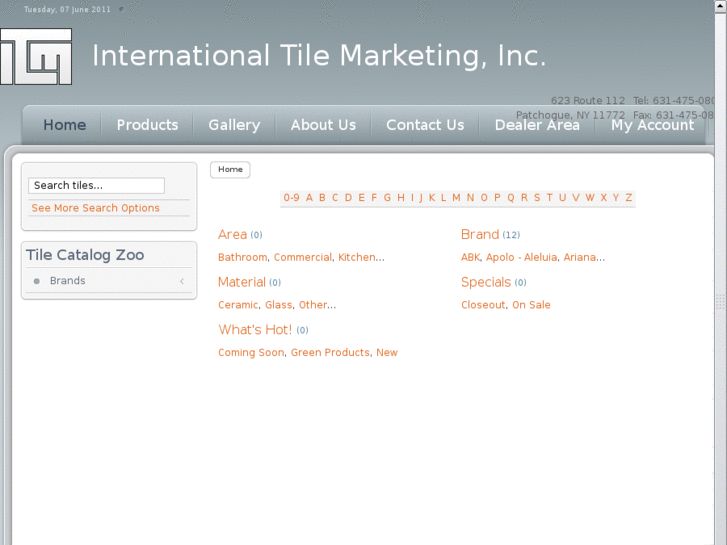Open the Coming Soon link
Screen dimensions: 727x545
[251, 353]
